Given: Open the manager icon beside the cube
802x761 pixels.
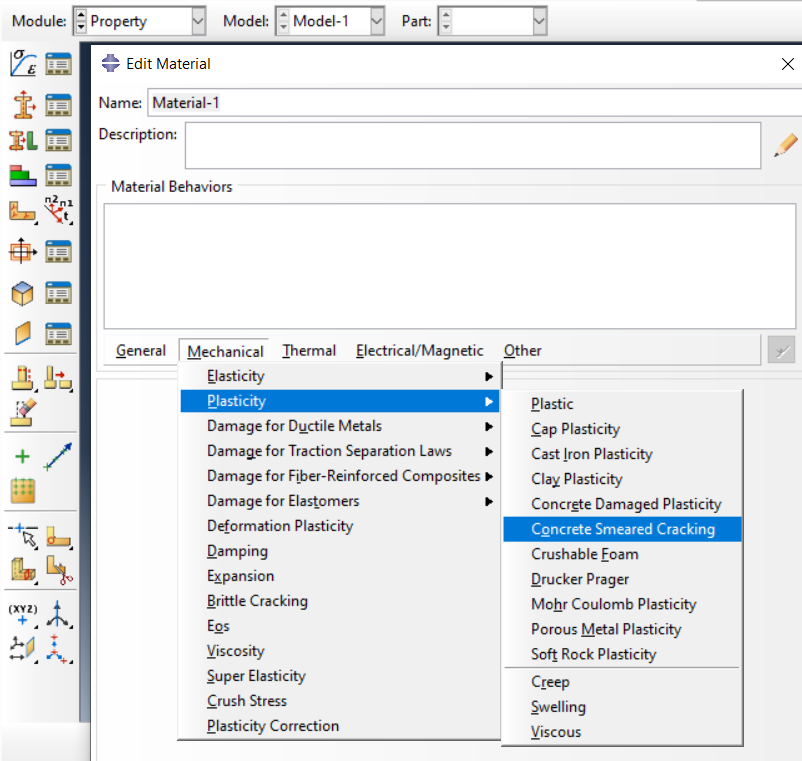Looking at the screenshot, I should pos(58,293).
